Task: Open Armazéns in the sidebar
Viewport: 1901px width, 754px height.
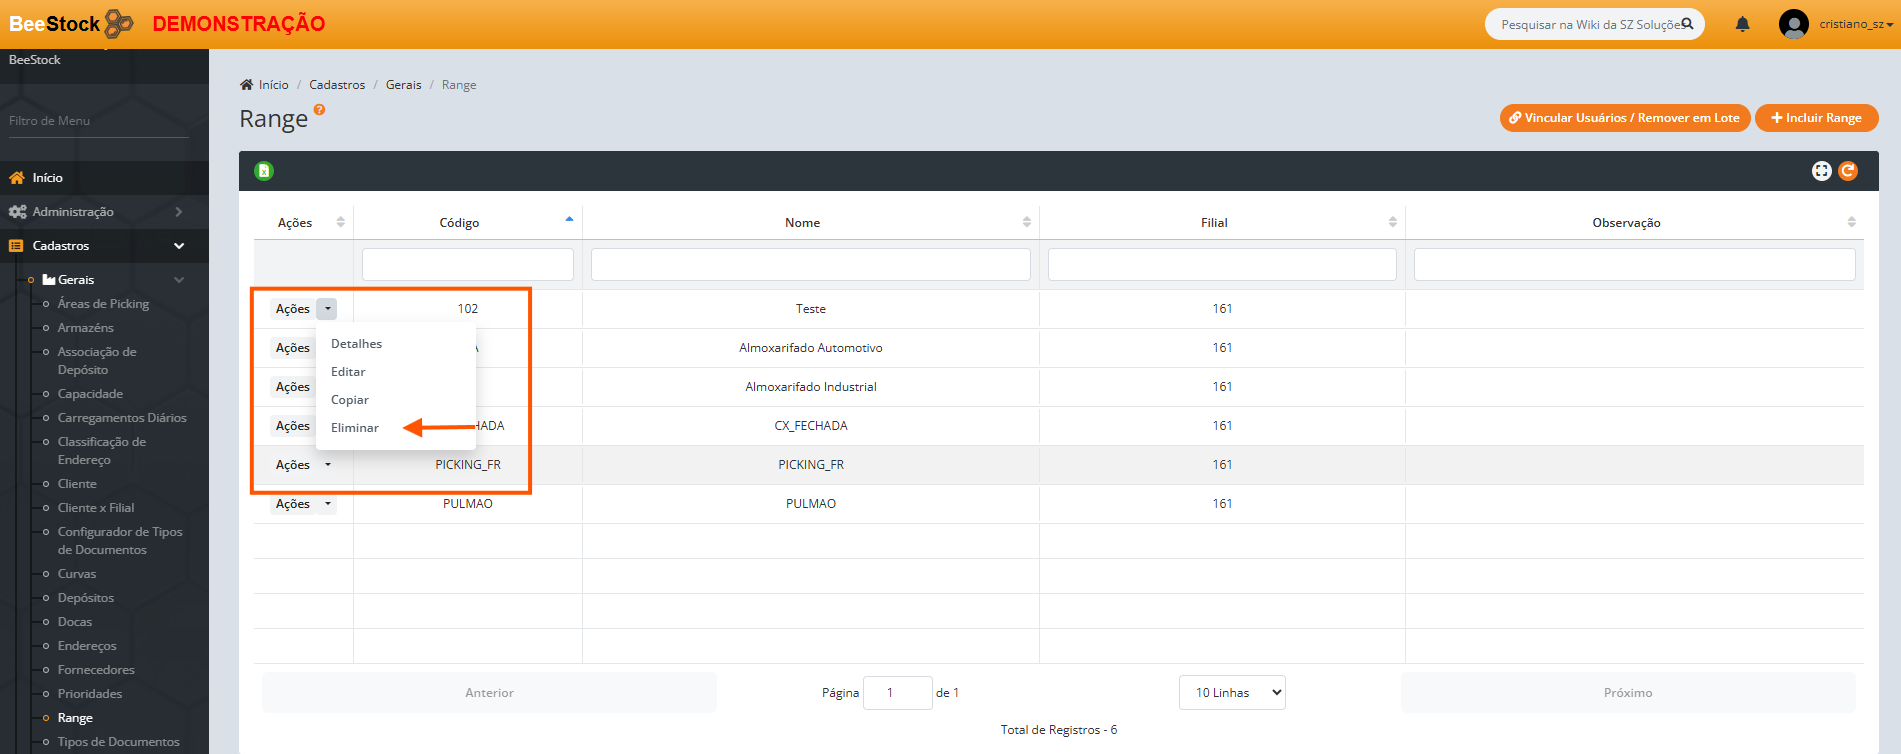Action: click(86, 328)
